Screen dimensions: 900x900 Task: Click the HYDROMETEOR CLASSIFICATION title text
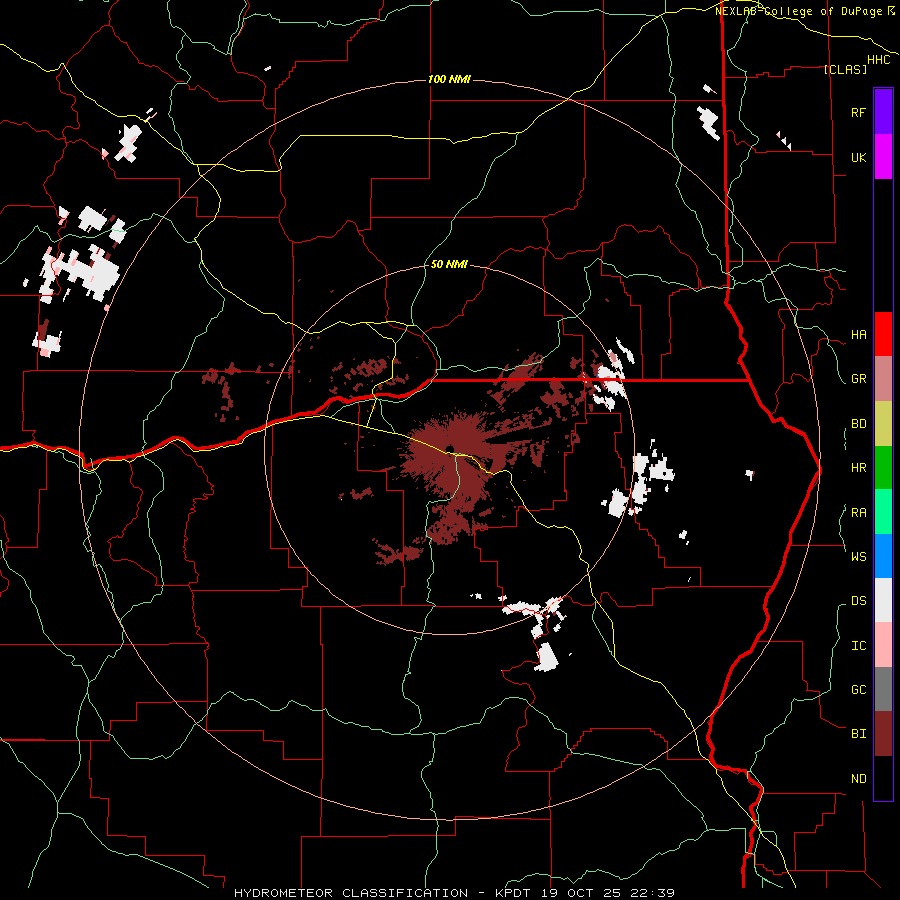coord(351,893)
